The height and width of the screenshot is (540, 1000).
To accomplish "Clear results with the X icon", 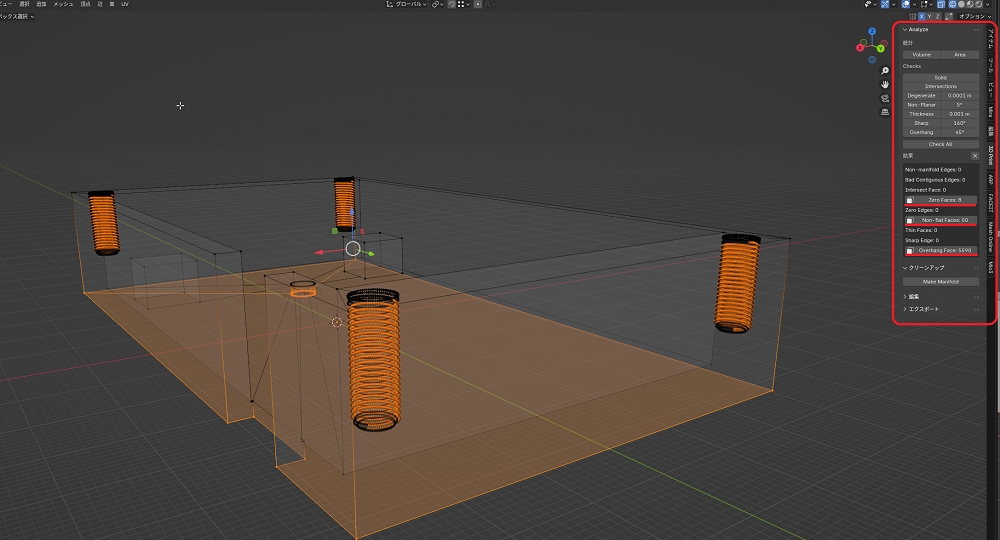I will [975, 156].
